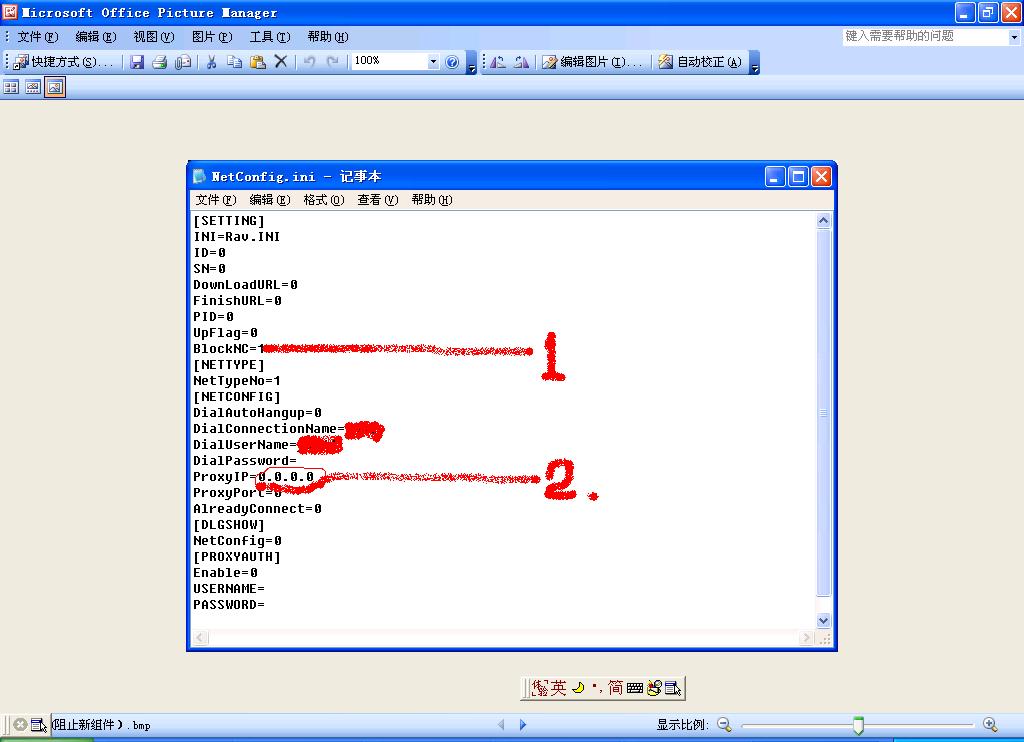This screenshot has width=1024, height=742.
Task: Click the blue Help question-mark icon
Action: click(x=452, y=62)
